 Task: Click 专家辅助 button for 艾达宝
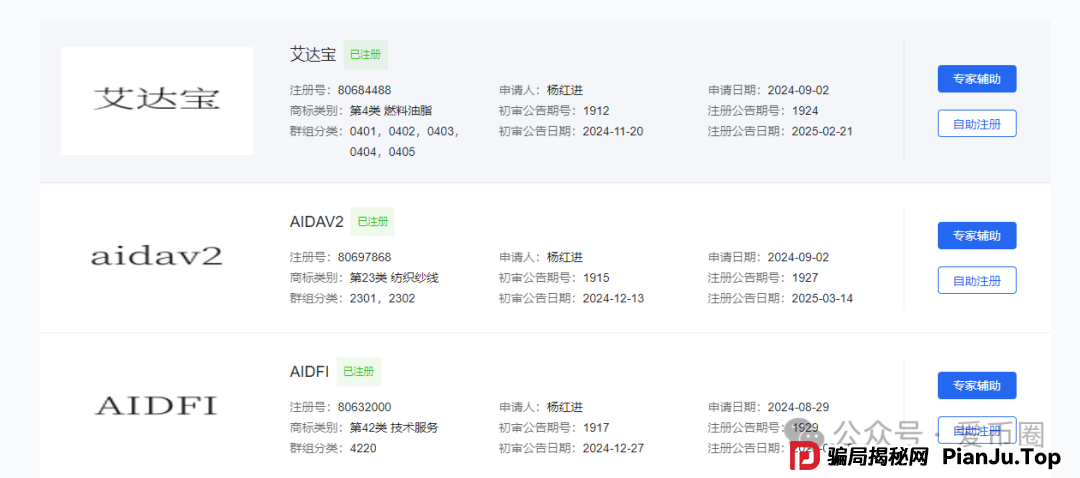tap(977, 79)
